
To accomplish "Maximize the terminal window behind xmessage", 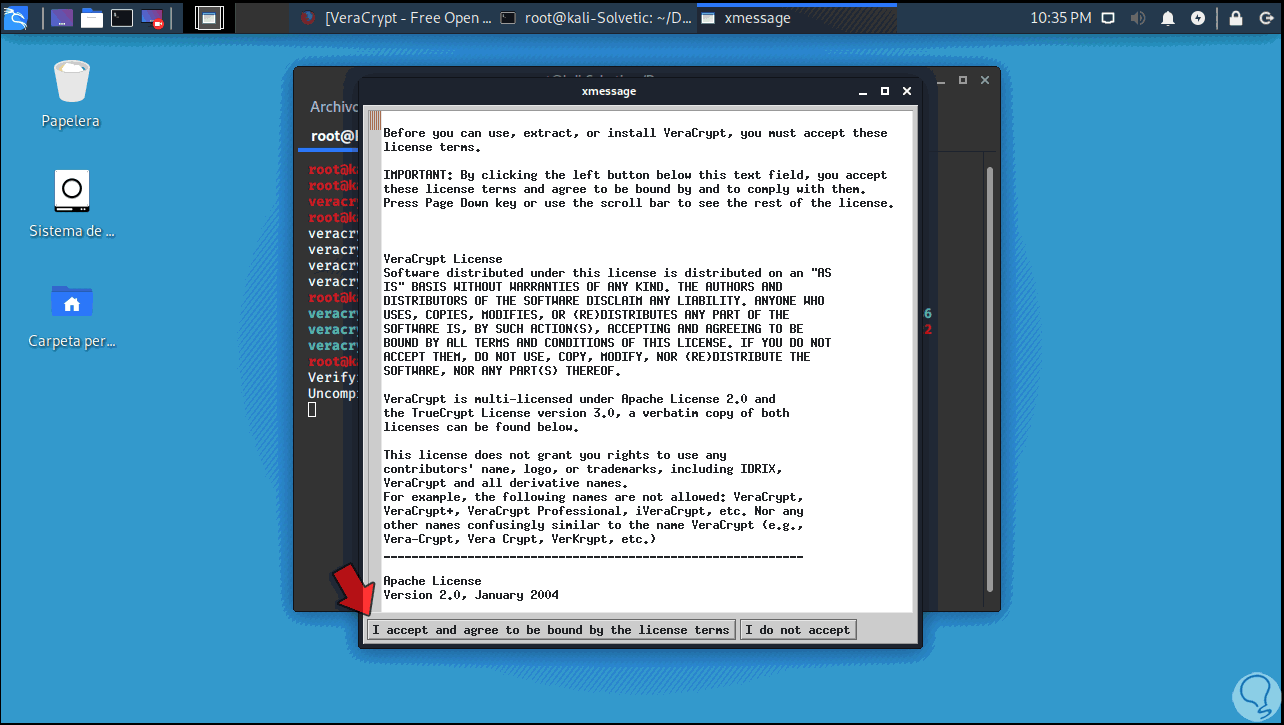I will tap(963, 80).
